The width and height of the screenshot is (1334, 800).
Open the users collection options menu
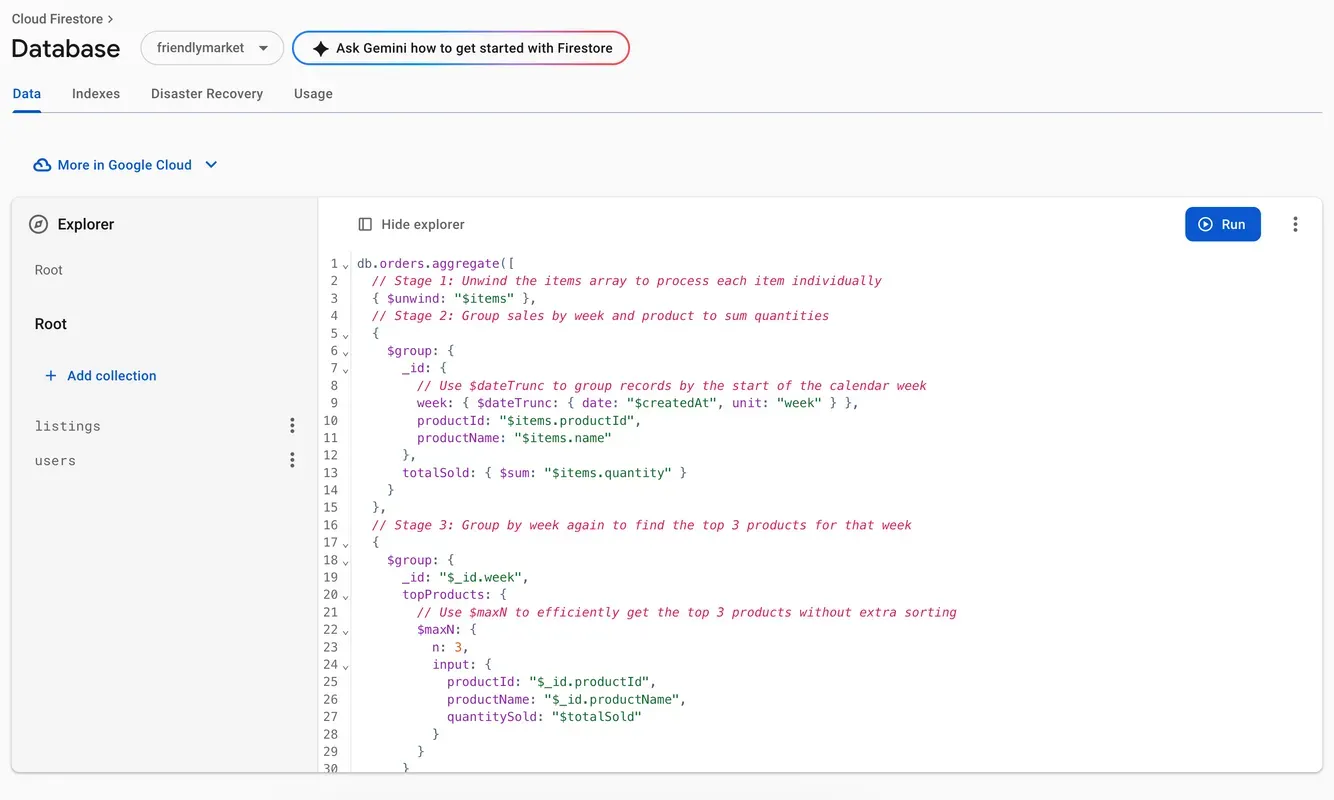292,460
